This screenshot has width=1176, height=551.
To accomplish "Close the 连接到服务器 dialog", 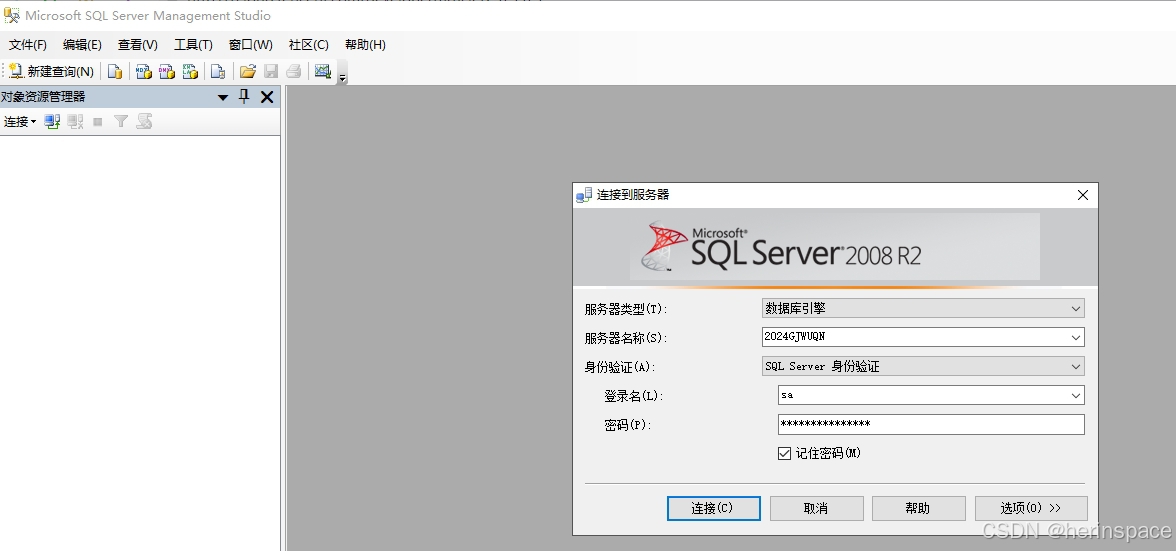I will pyautogui.click(x=1082, y=195).
